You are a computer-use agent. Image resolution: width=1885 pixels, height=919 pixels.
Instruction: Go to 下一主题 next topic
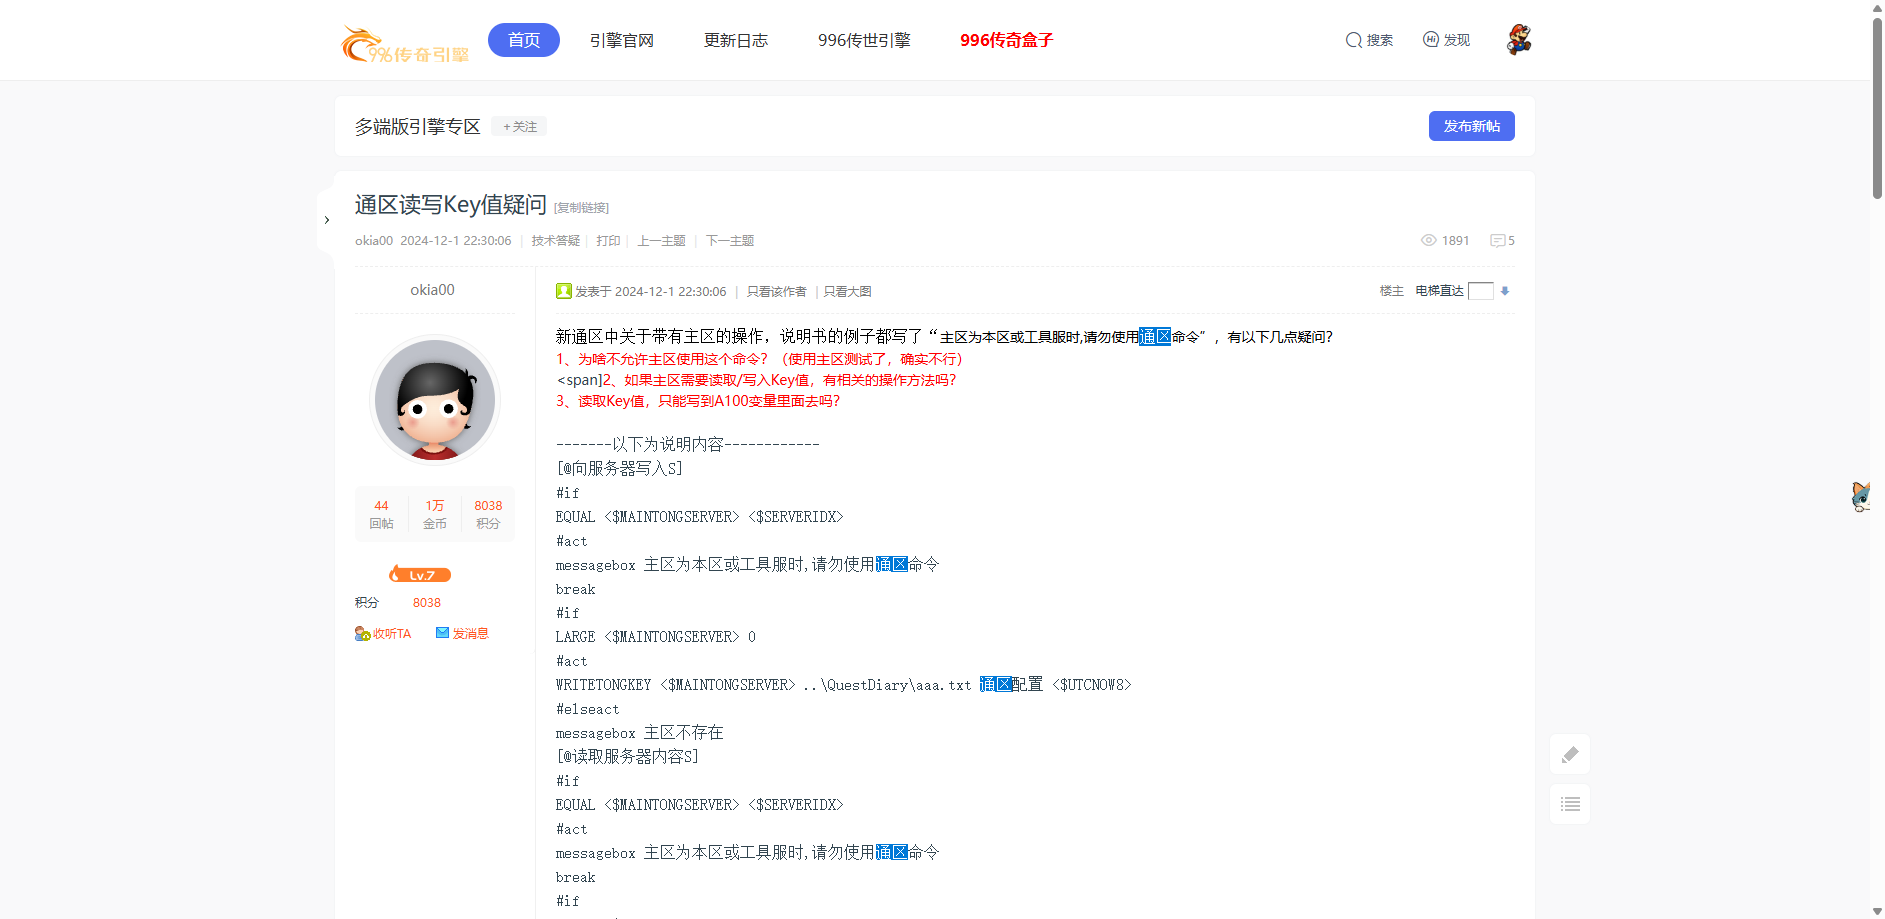730,241
